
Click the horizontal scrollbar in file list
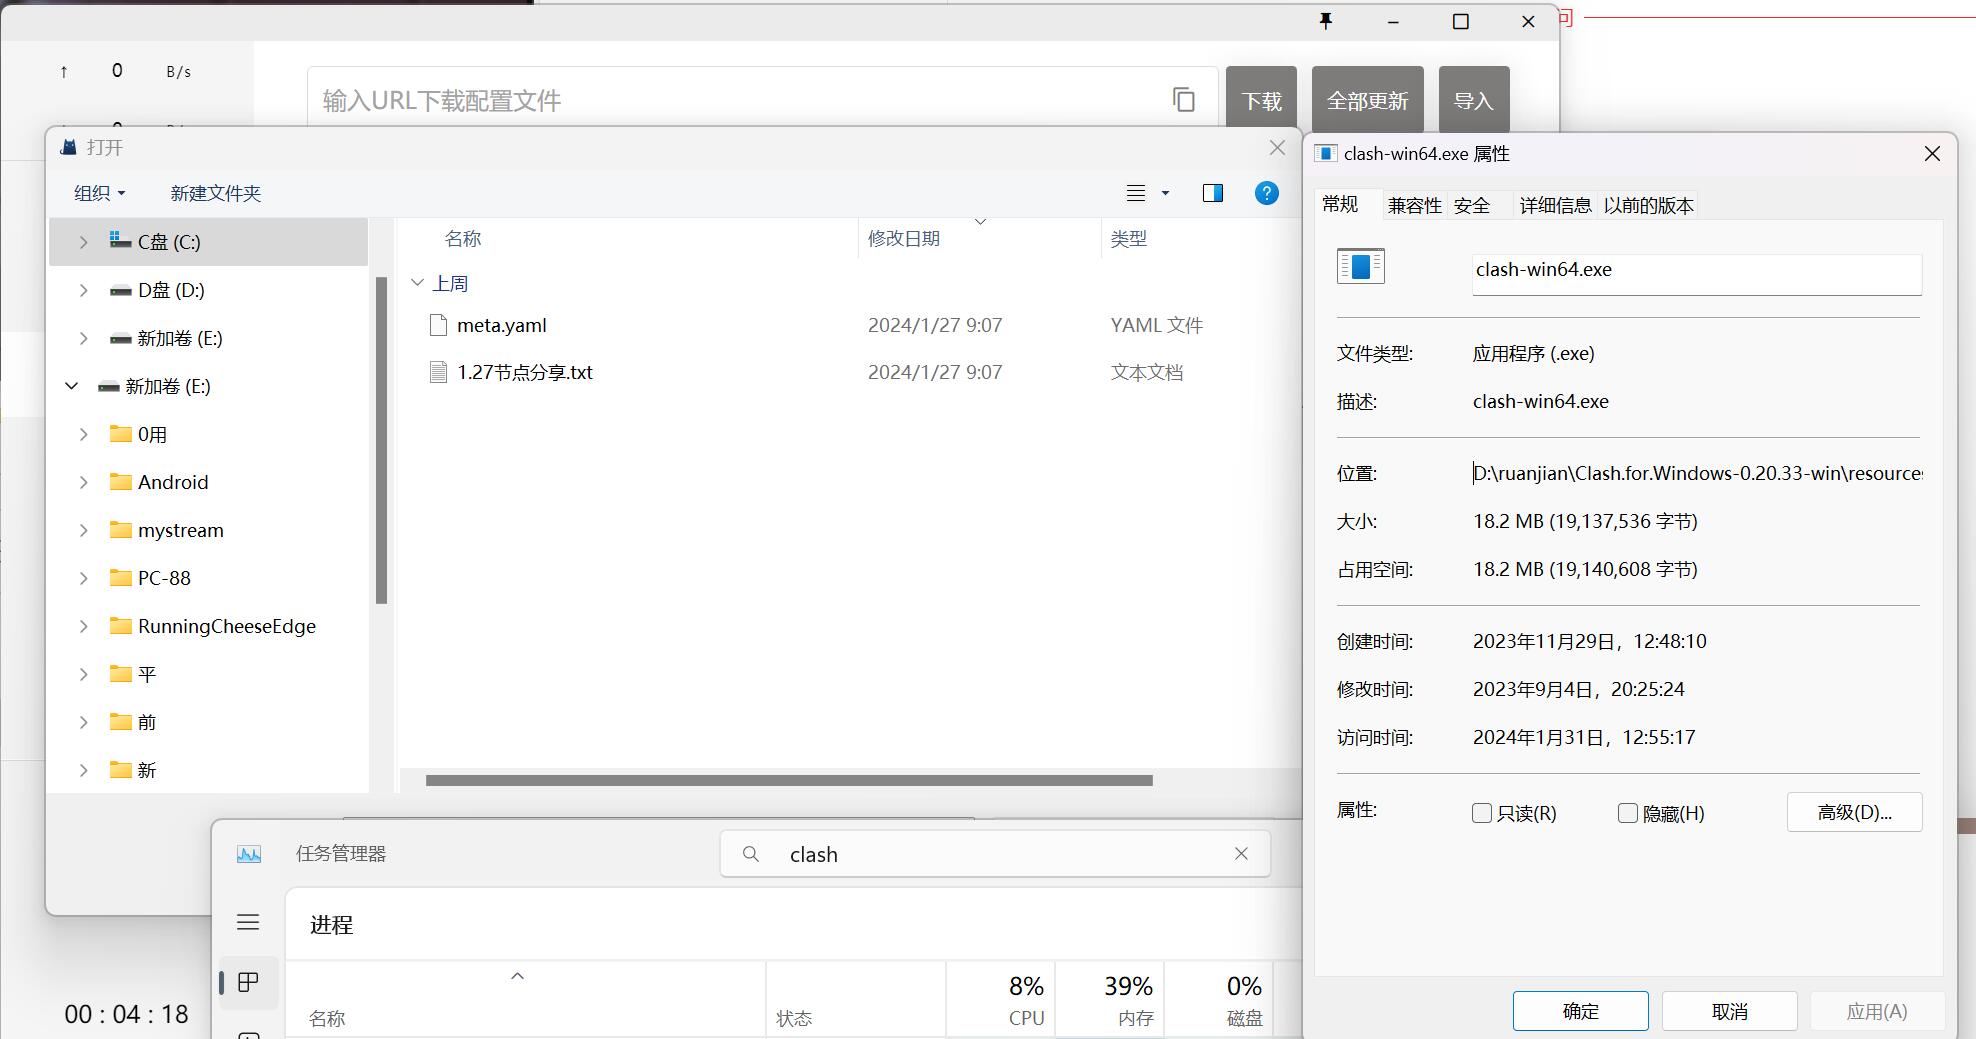click(788, 780)
